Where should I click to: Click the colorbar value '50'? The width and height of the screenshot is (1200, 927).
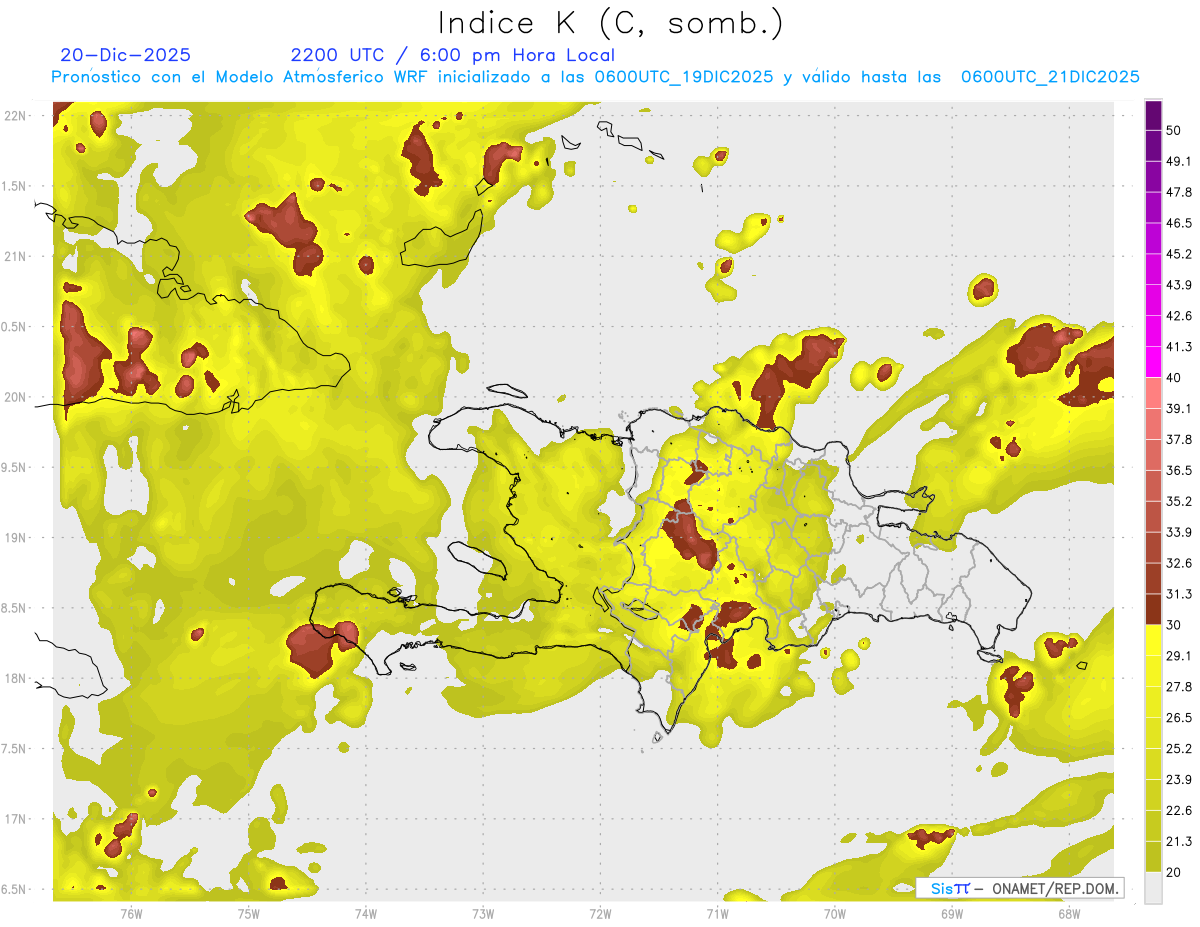pos(1175,131)
